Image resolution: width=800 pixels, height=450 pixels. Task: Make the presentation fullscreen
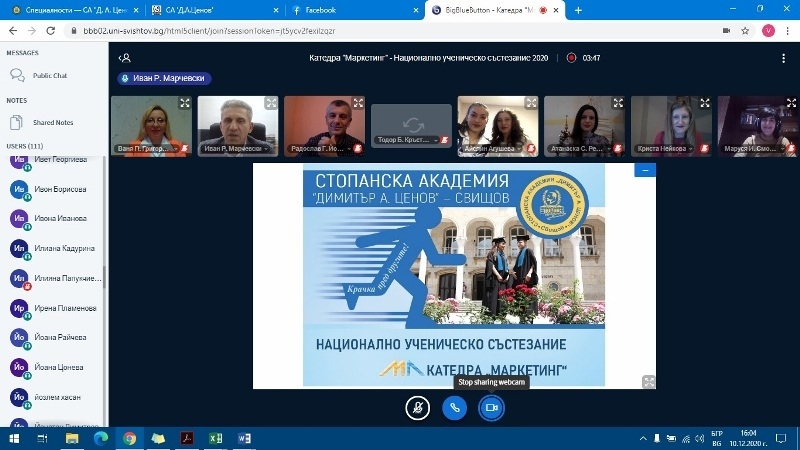(648, 382)
